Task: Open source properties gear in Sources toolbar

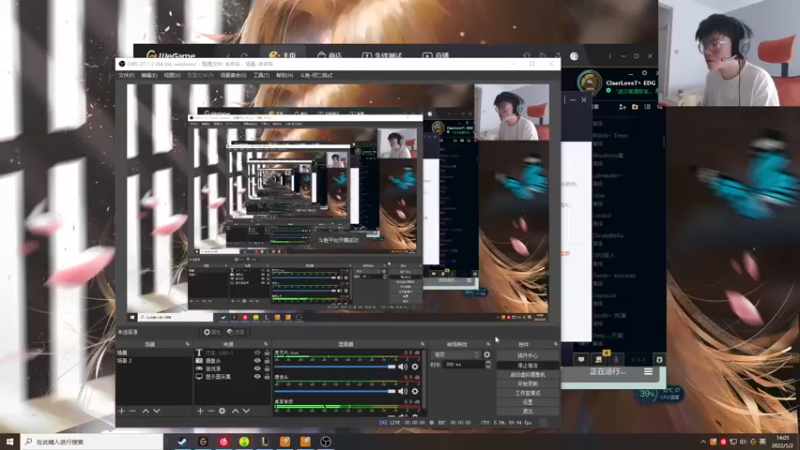Action: pyautogui.click(x=222, y=411)
